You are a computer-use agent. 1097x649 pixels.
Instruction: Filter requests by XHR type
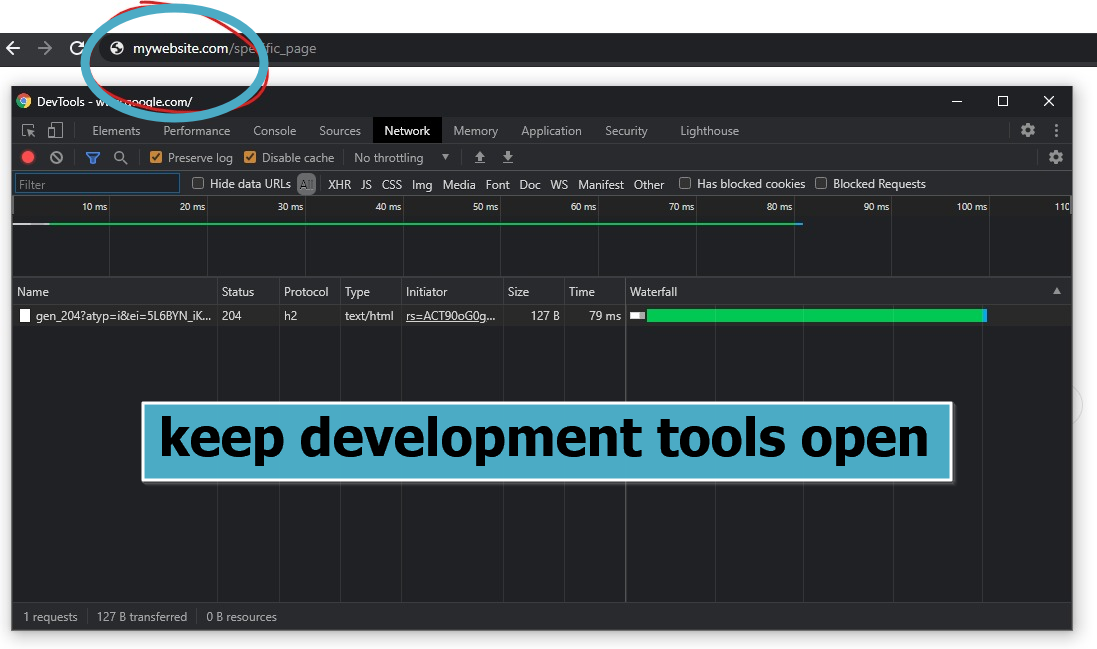point(339,184)
